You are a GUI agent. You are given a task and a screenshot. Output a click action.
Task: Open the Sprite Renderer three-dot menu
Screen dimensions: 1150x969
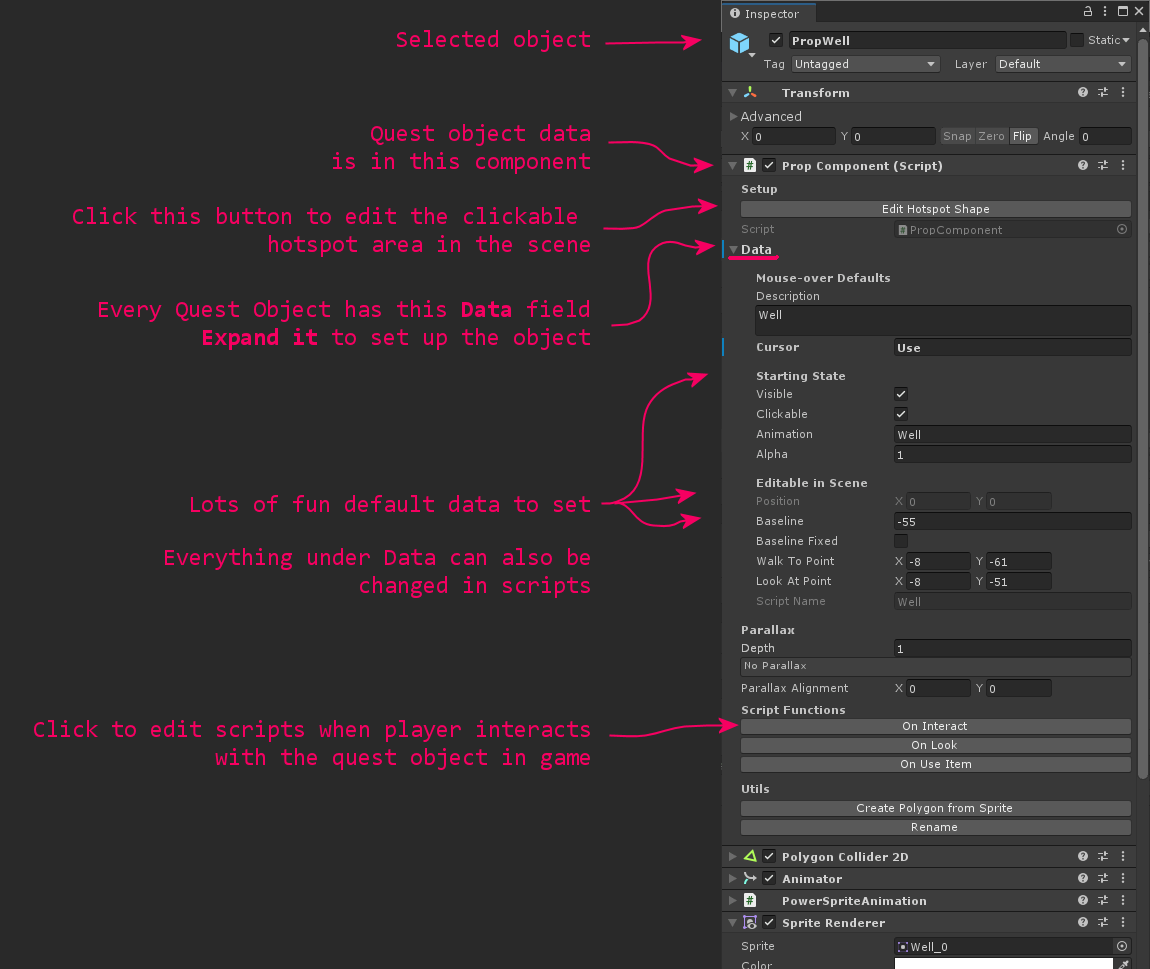pos(1123,923)
